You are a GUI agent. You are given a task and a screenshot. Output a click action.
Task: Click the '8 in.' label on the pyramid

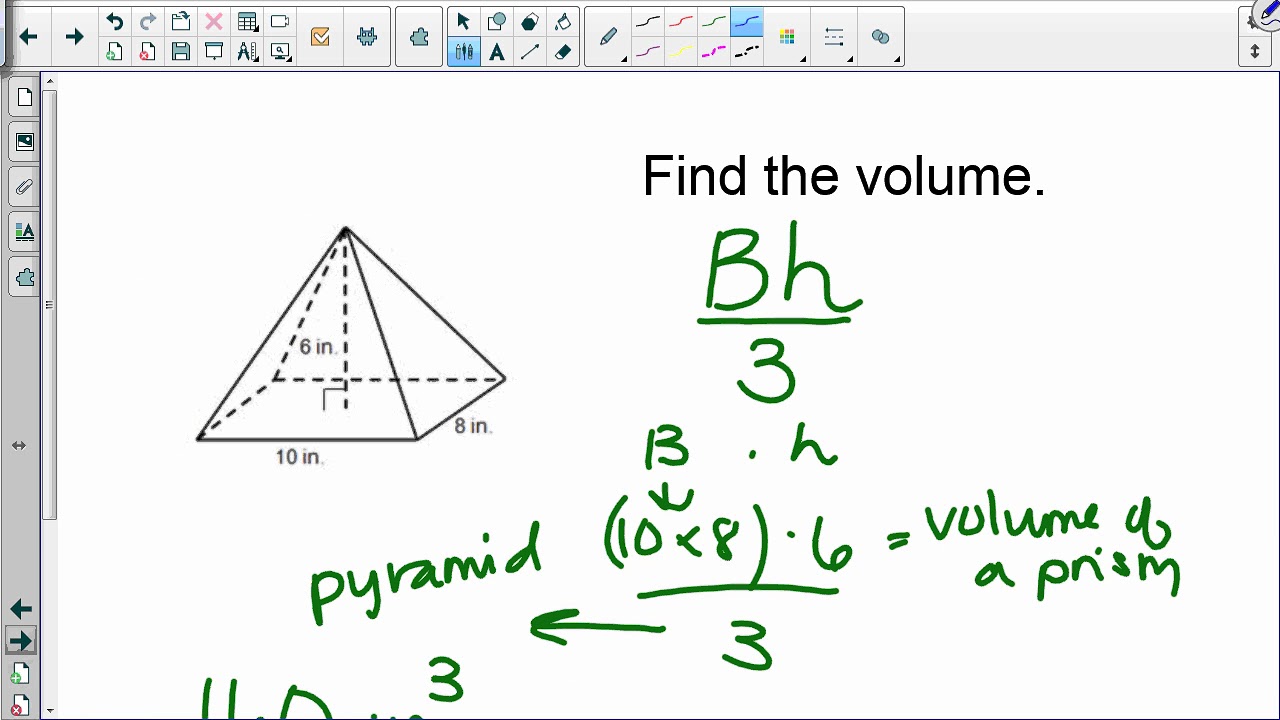point(472,426)
